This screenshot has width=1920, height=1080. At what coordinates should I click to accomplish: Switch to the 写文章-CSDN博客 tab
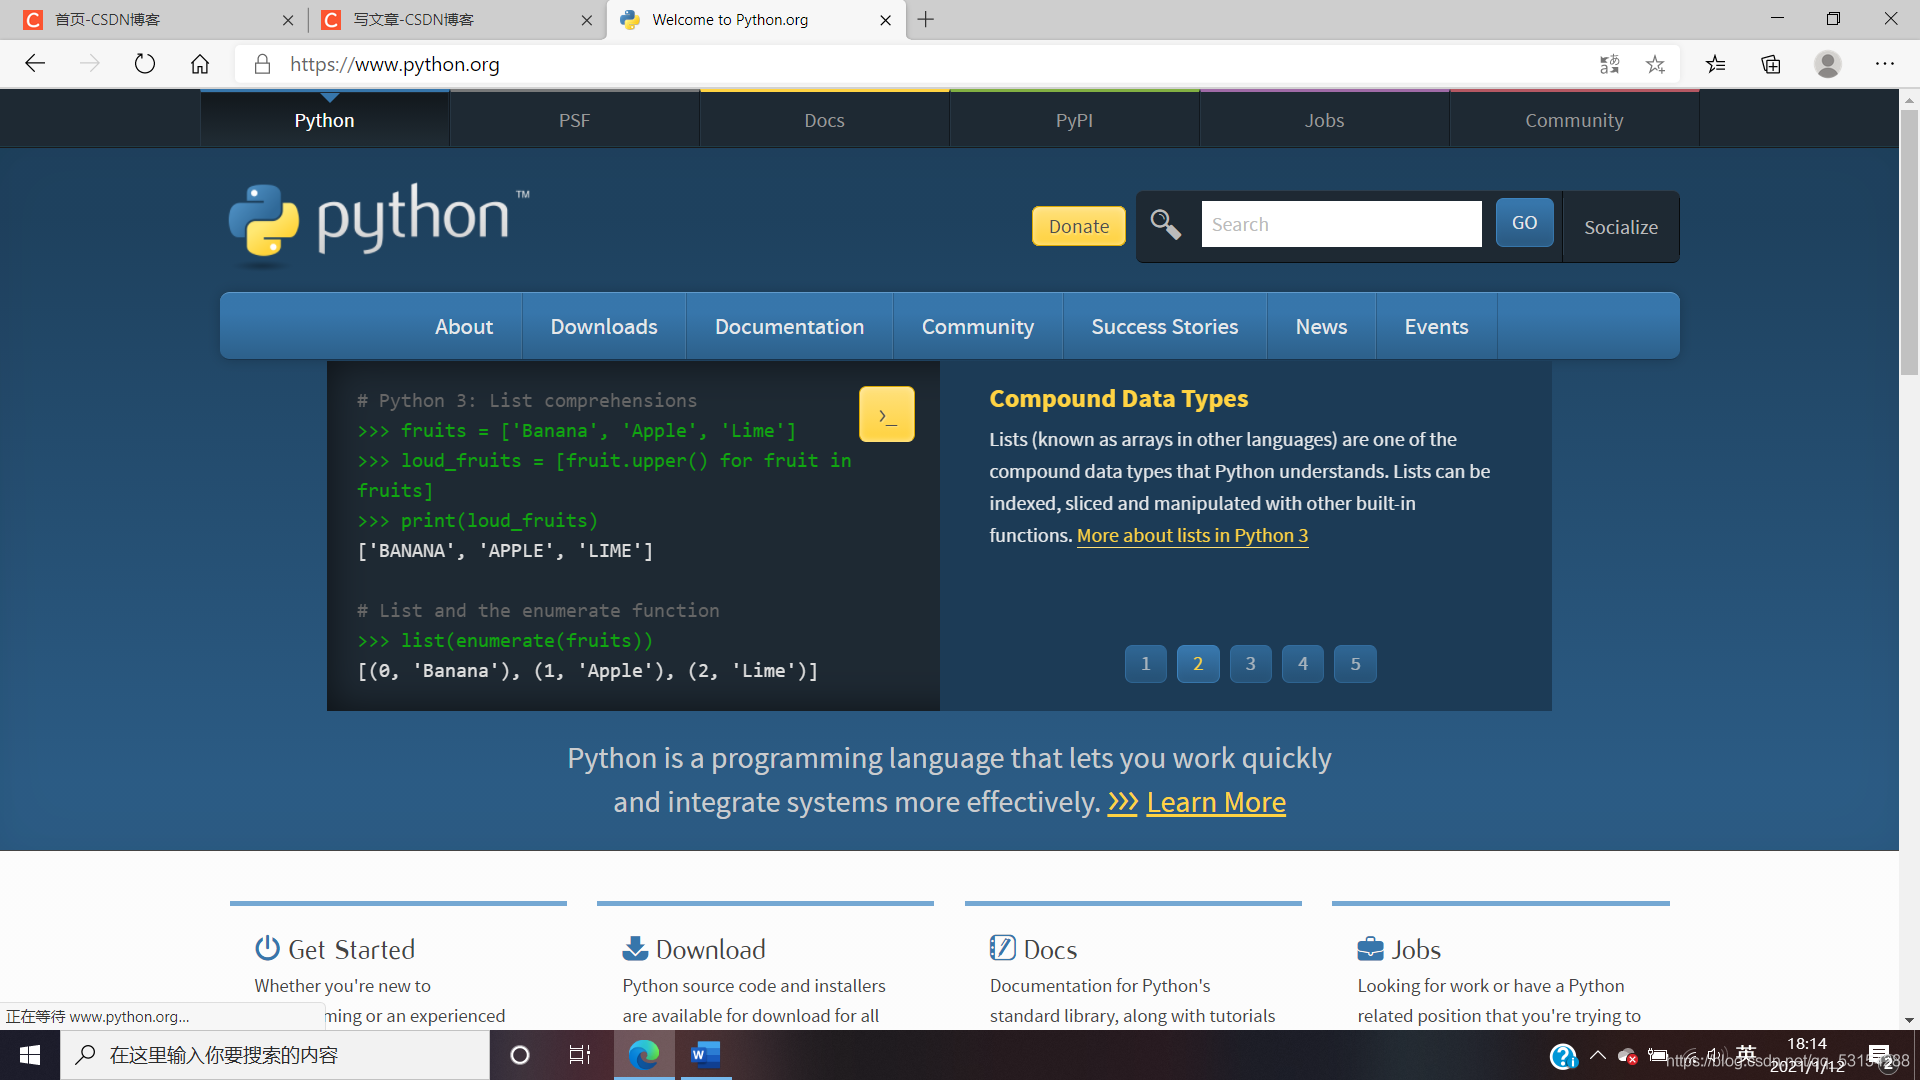pos(455,20)
